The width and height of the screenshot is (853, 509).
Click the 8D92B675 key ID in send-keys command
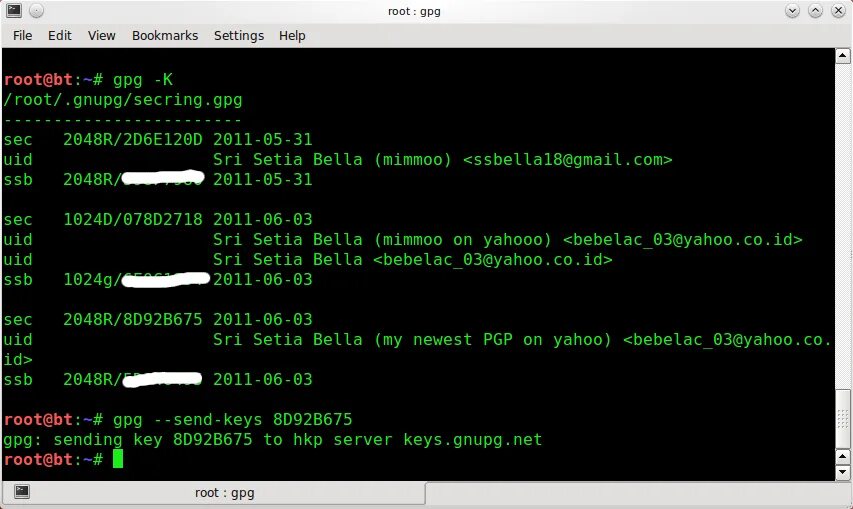(x=313, y=419)
